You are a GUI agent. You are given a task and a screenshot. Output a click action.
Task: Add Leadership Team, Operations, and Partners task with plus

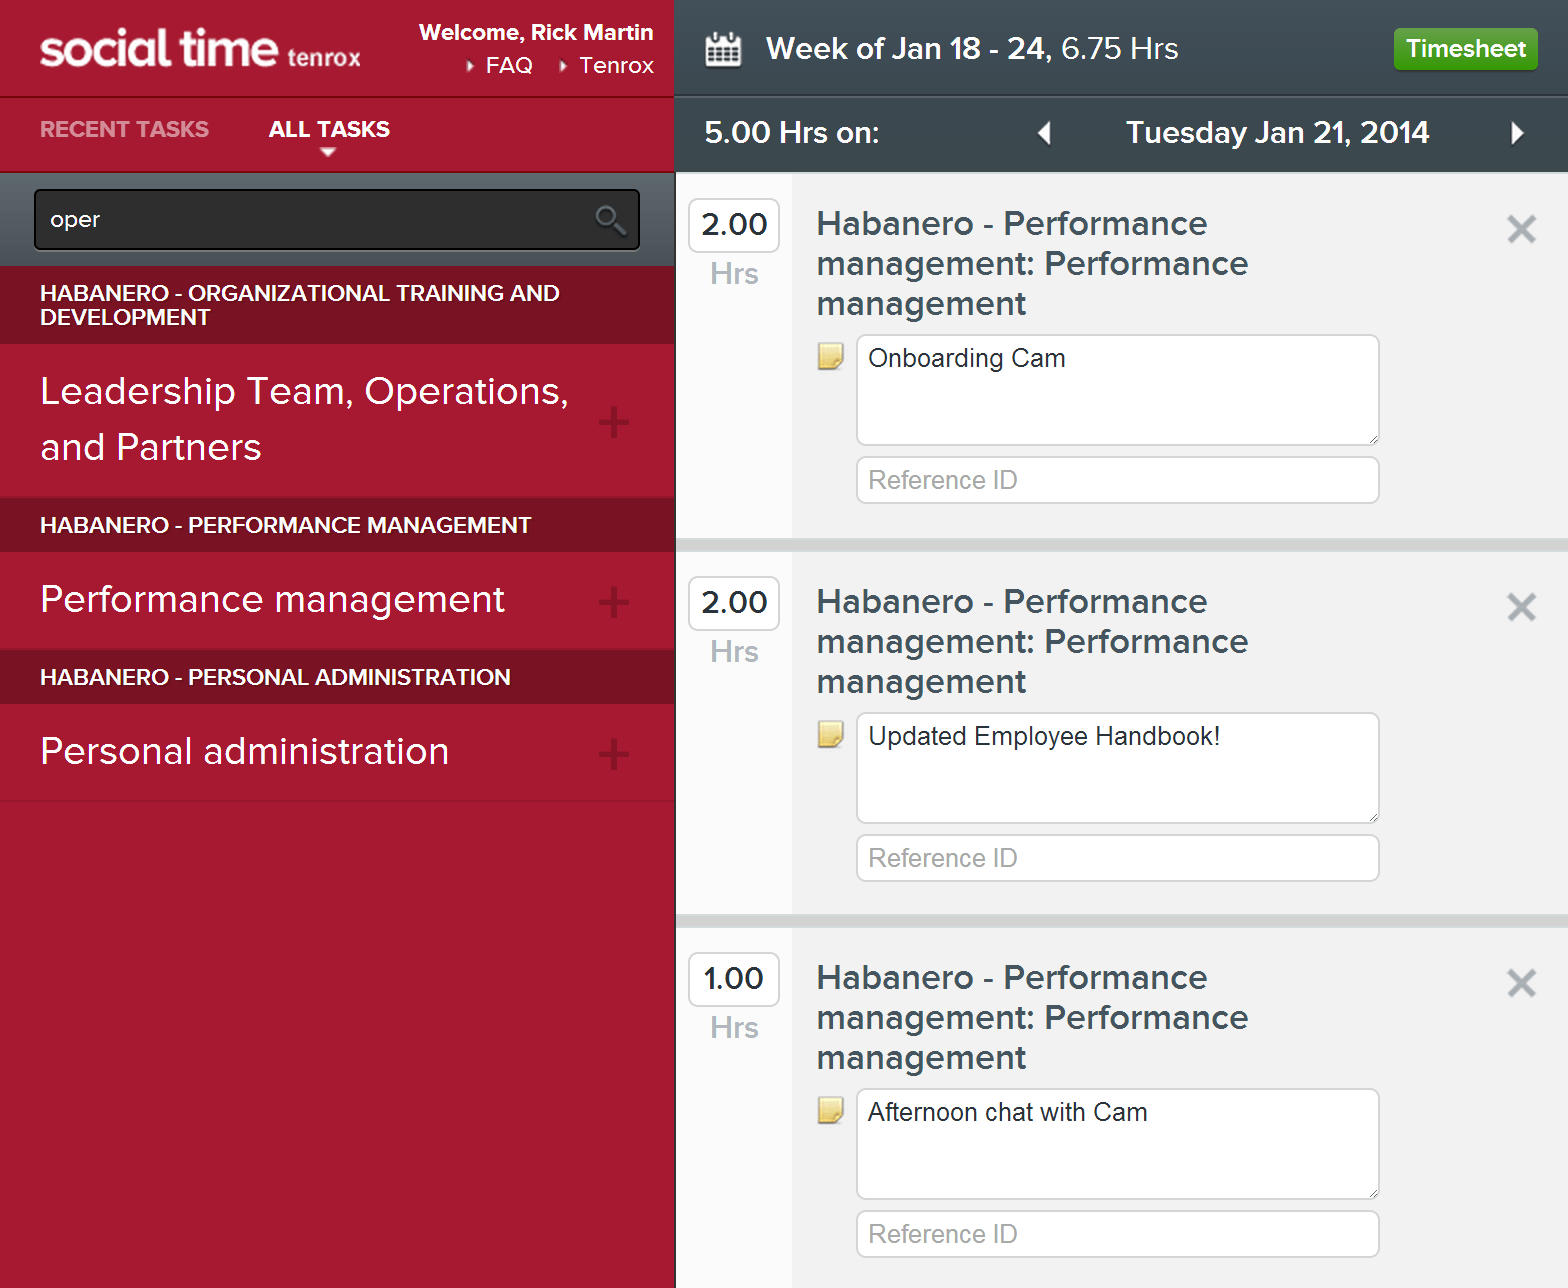[x=613, y=422]
